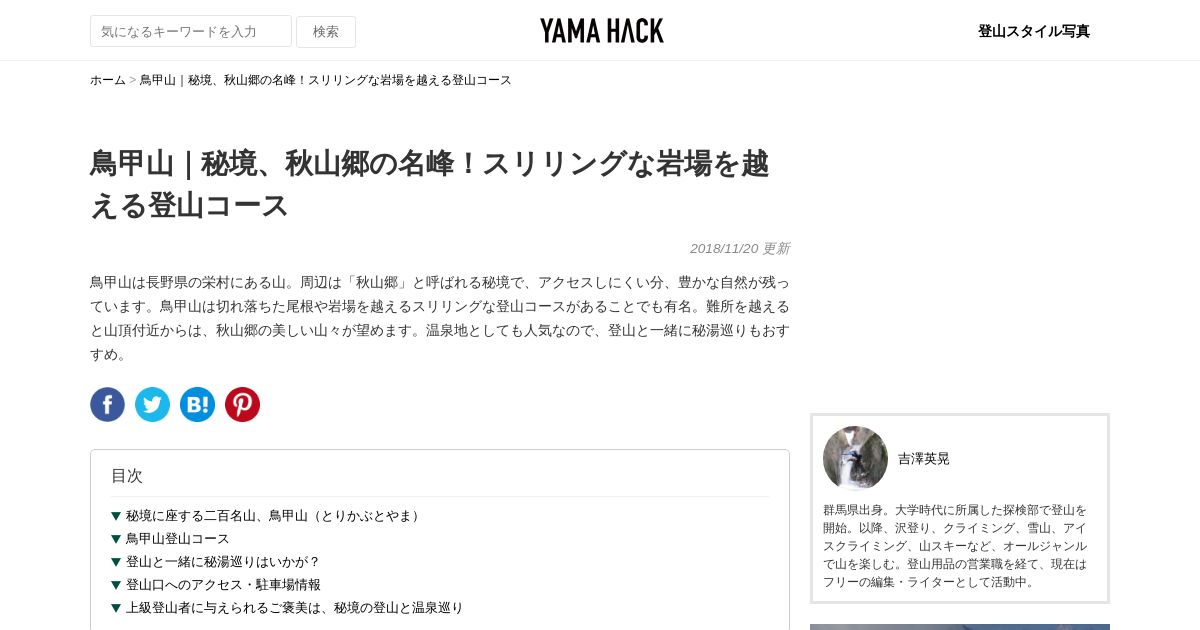The height and width of the screenshot is (630, 1200).
Task: Bookmark with Hatena B! icon
Action: [x=197, y=404]
